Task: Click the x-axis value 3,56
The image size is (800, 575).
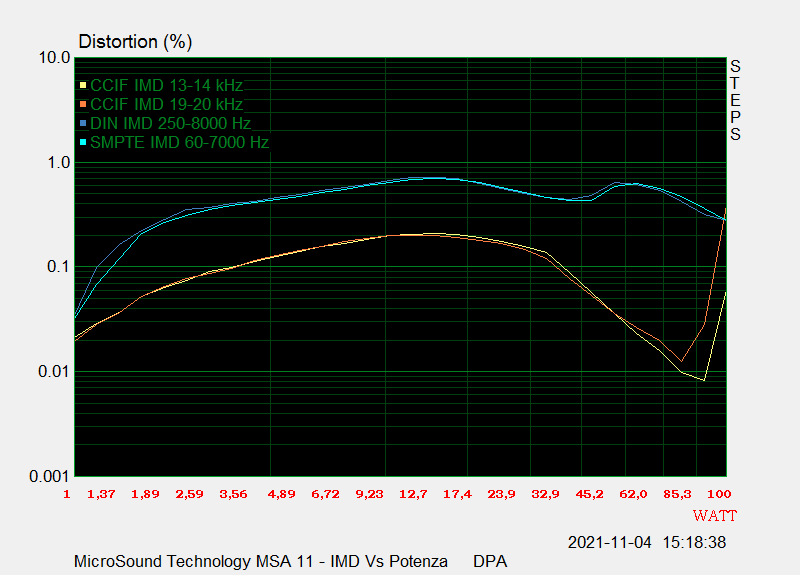Action: click(x=233, y=494)
